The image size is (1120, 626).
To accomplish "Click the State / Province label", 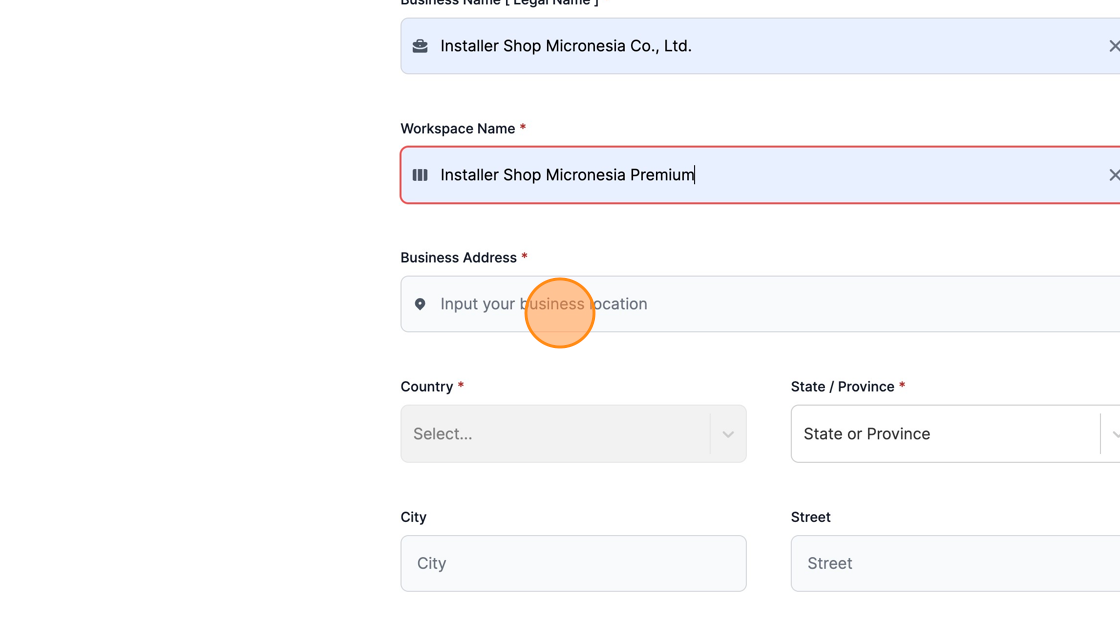I will coord(842,387).
